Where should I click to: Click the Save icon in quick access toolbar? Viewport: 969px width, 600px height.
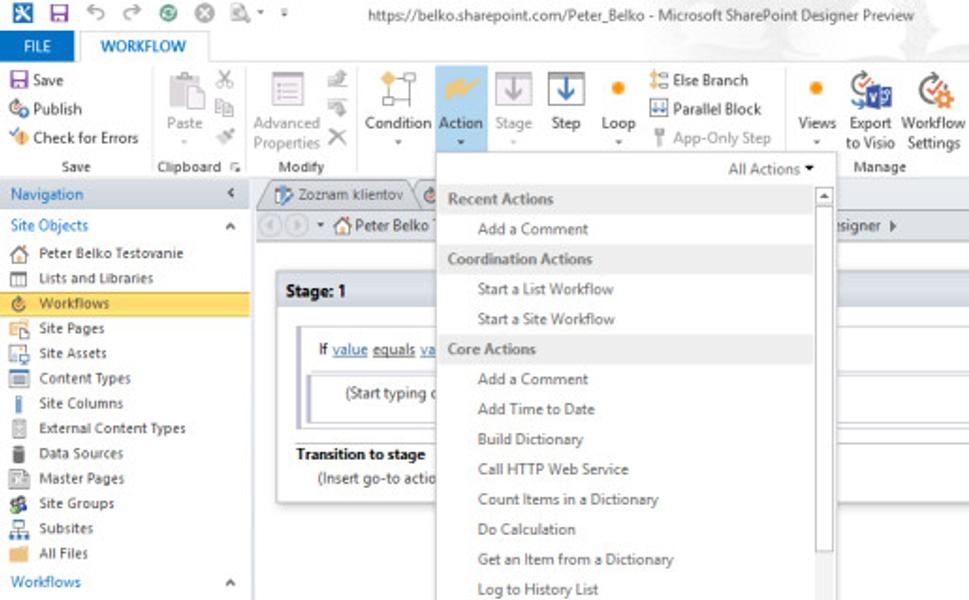click(x=59, y=13)
